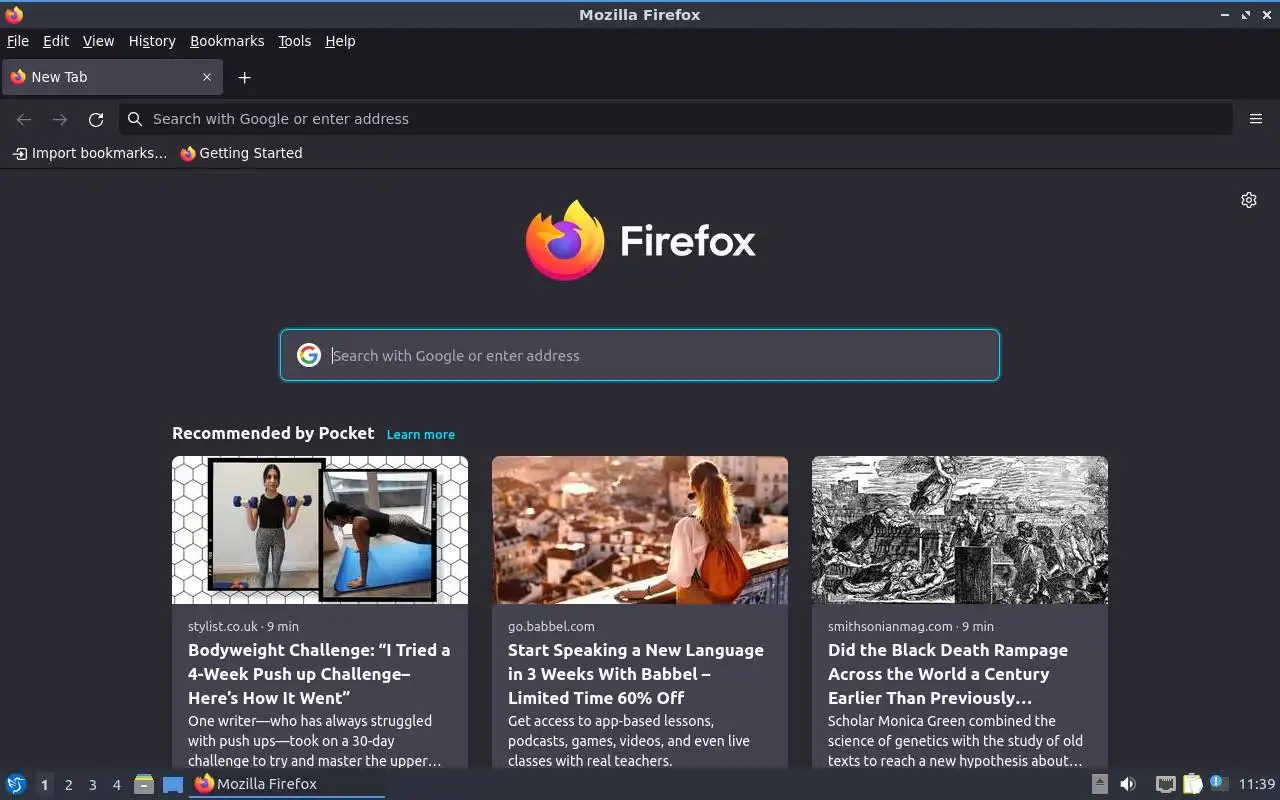Open the Babbel language article thumbnail
The height and width of the screenshot is (800, 1280).
[x=640, y=530]
